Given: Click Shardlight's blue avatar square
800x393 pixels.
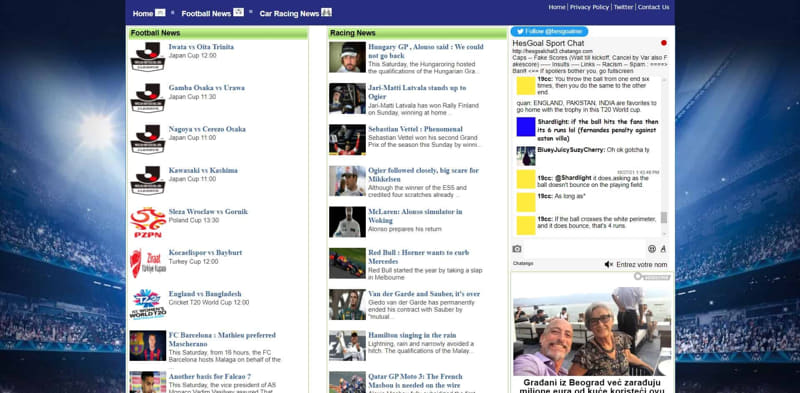Looking at the screenshot, I should [526, 127].
